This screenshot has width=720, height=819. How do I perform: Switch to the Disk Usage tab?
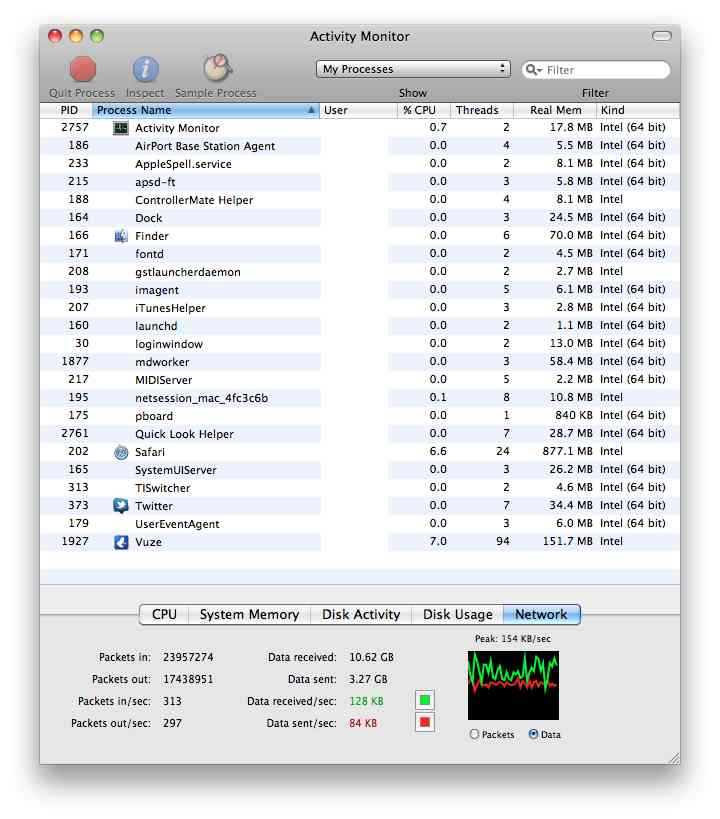[x=457, y=614]
